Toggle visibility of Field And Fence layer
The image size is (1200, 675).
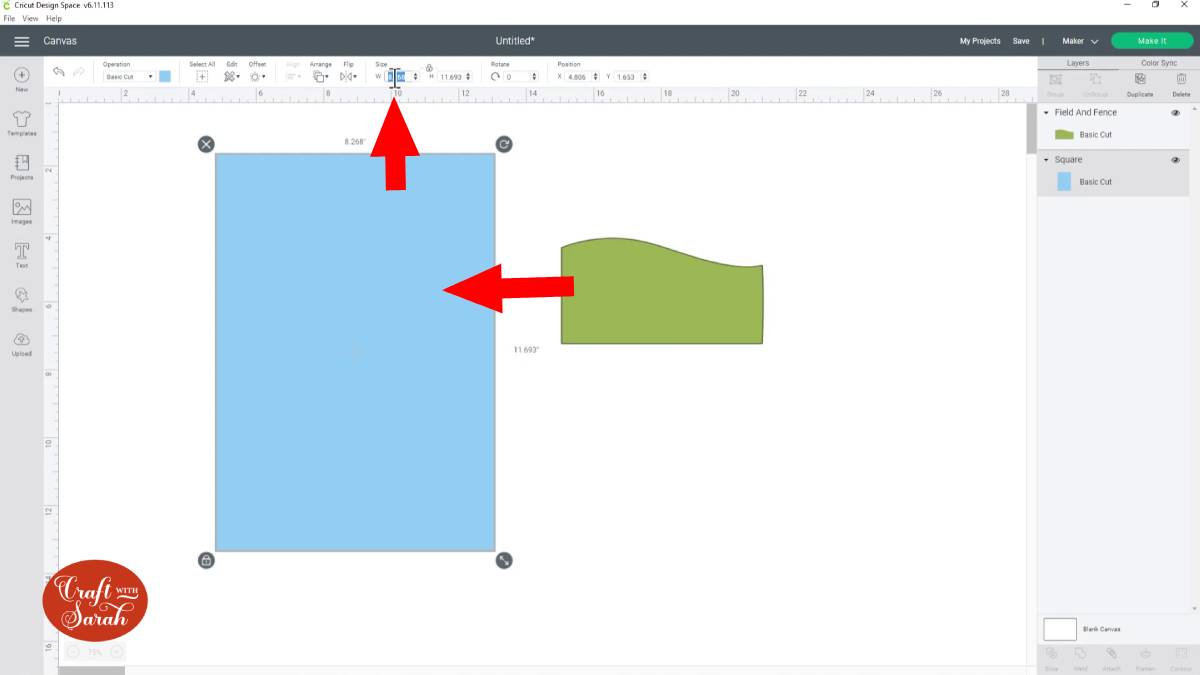pyautogui.click(x=1176, y=113)
